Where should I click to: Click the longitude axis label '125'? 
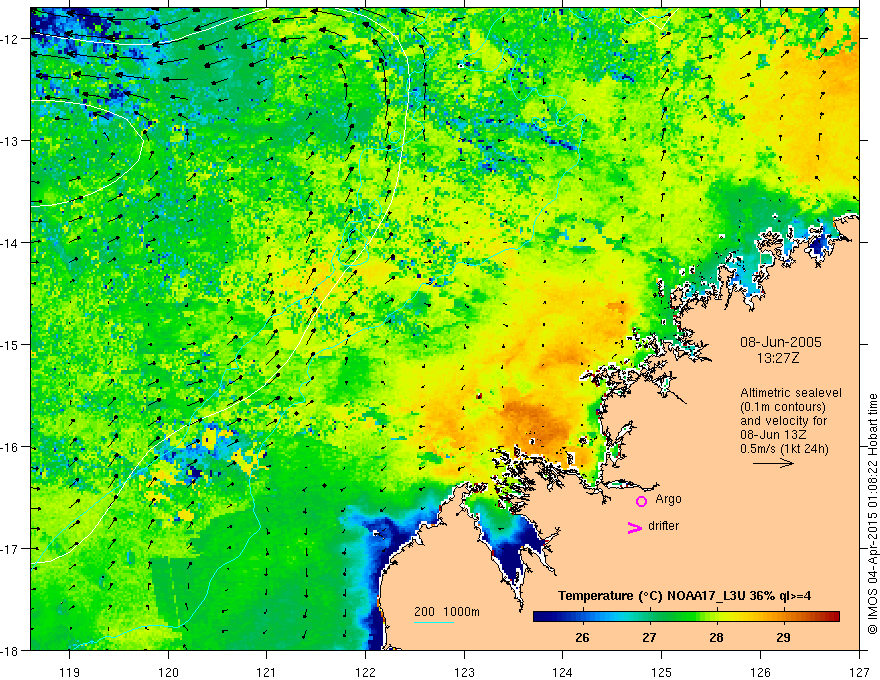pyautogui.click(x=662, y=672)
